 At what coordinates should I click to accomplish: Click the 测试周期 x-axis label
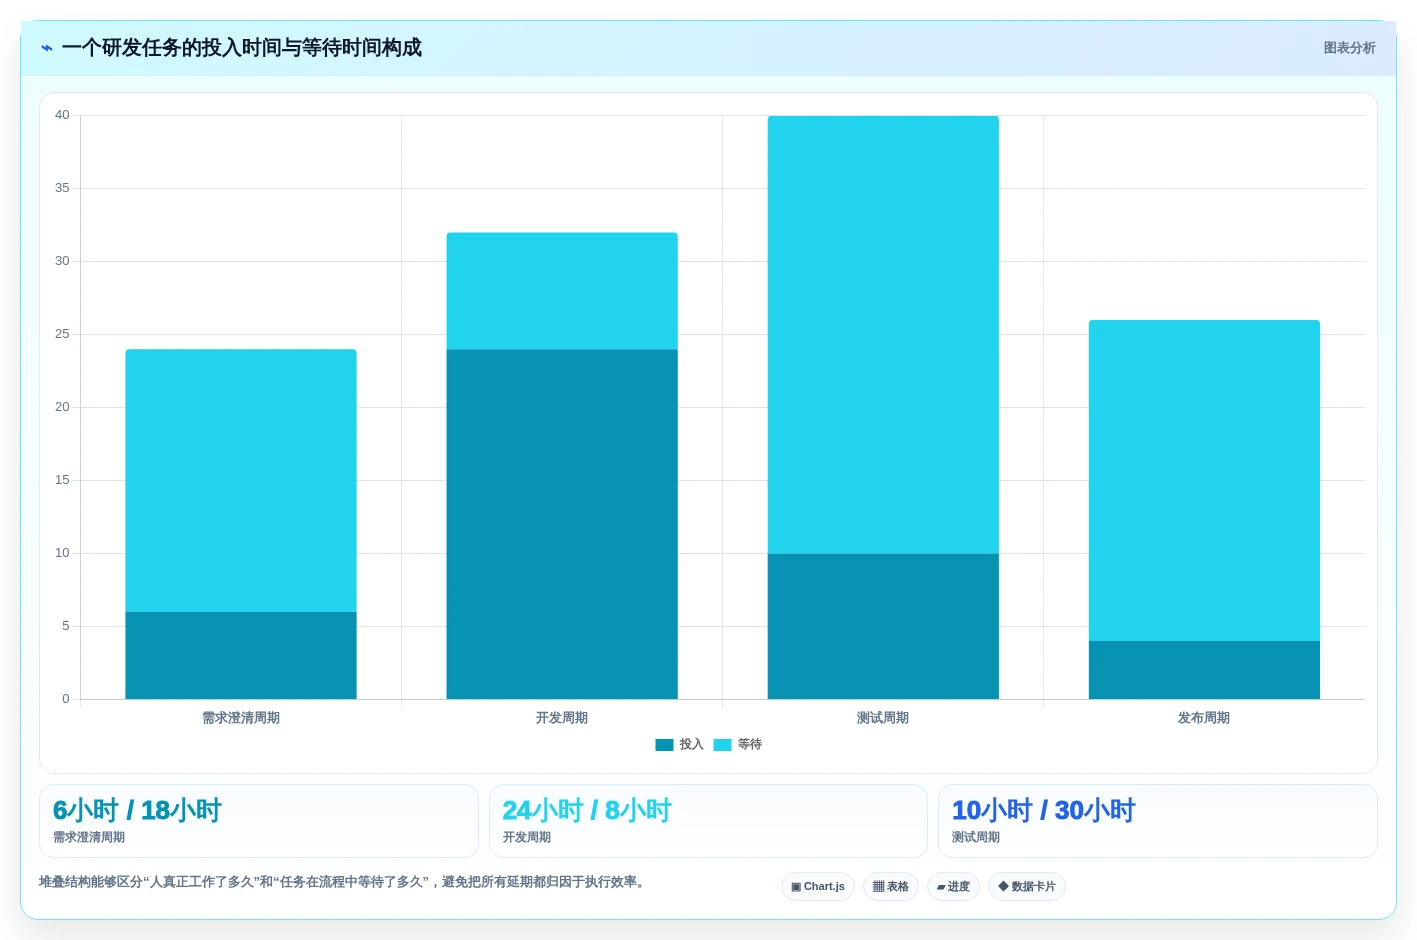point(883,718)
